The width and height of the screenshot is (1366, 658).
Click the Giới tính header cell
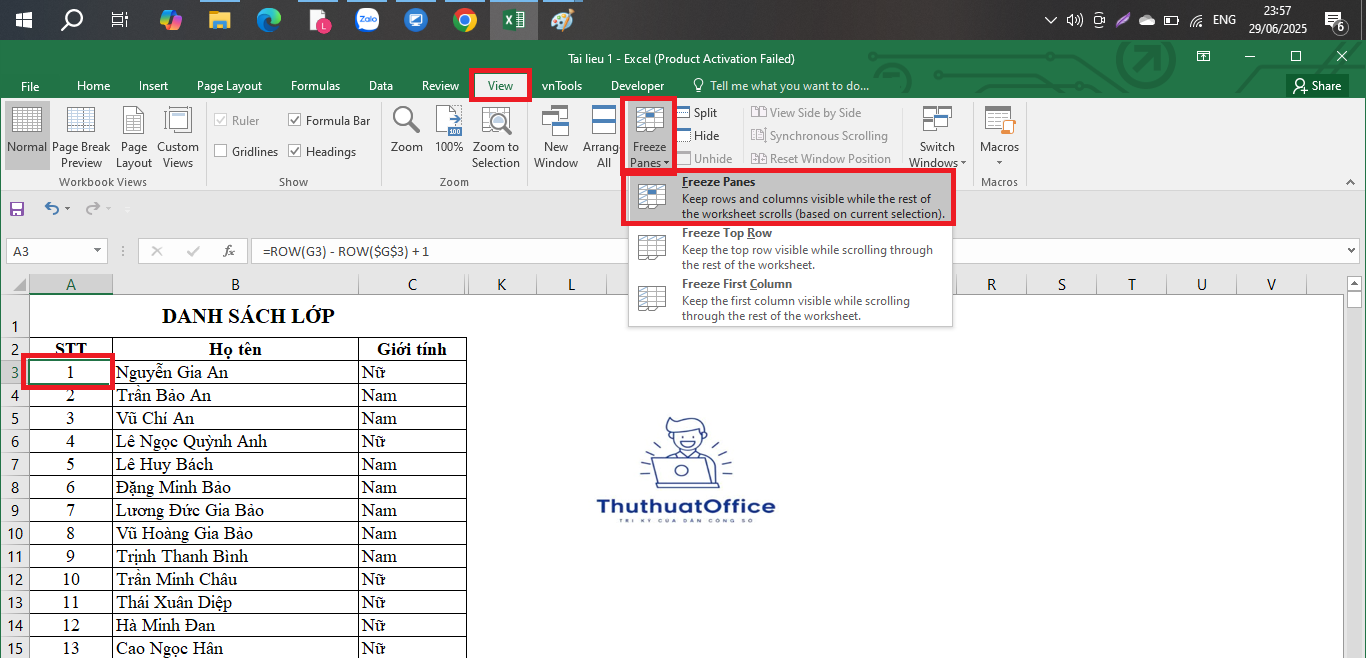[x=412, y=349]
